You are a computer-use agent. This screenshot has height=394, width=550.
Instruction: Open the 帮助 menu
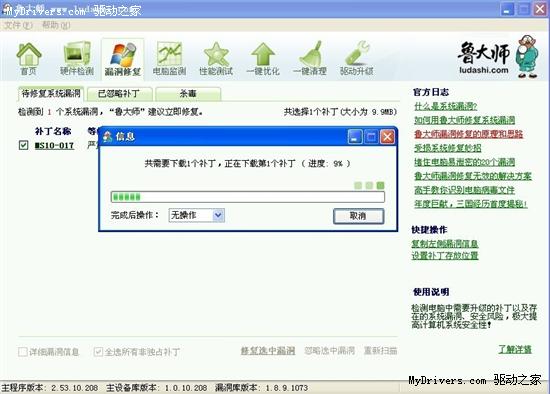tap(56, 25)
